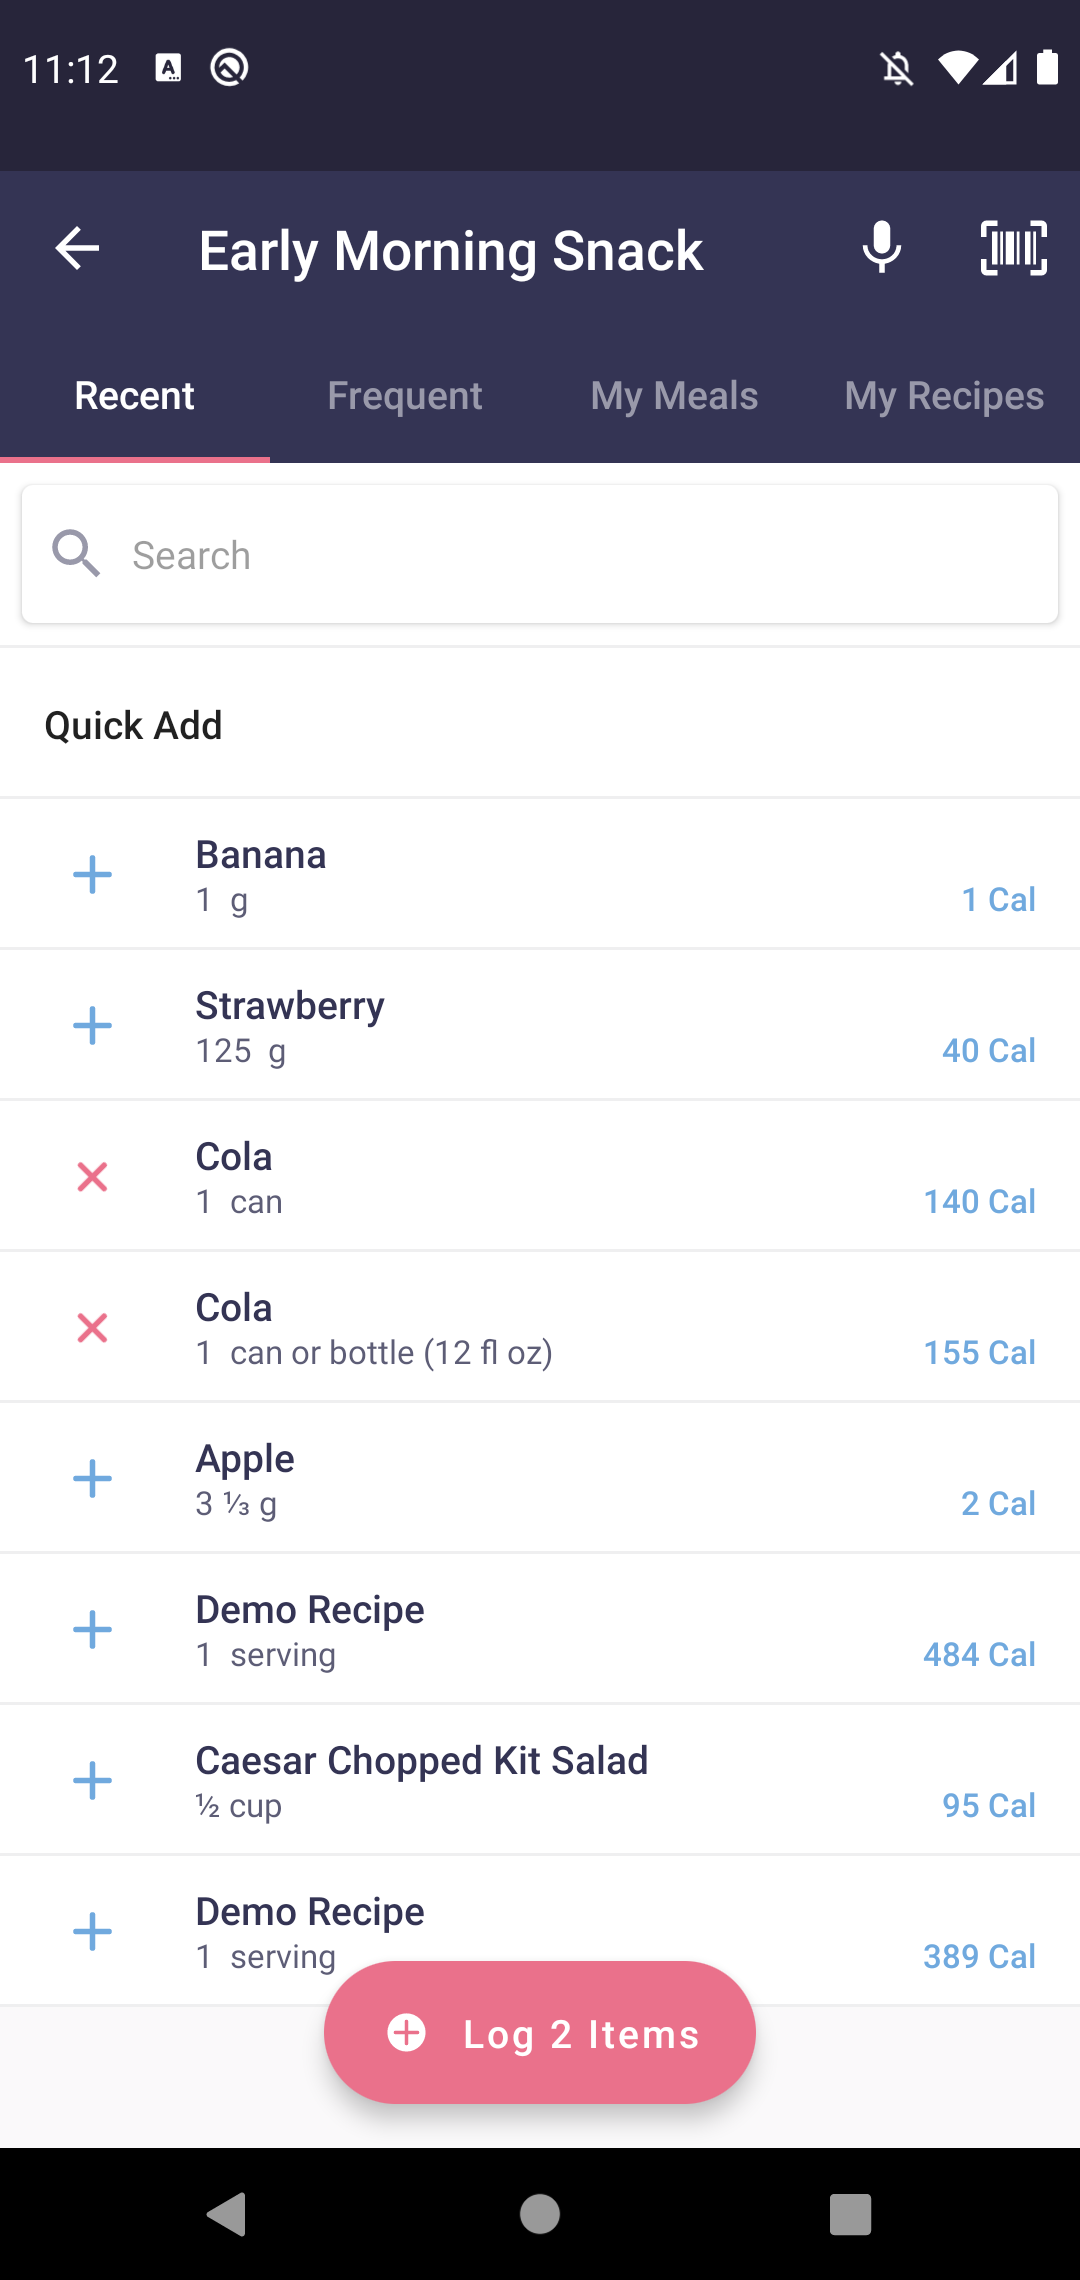Viewport: 1080px width, 2280px height.
Task: Open the Strawberry food entry
Action: 560,1026
